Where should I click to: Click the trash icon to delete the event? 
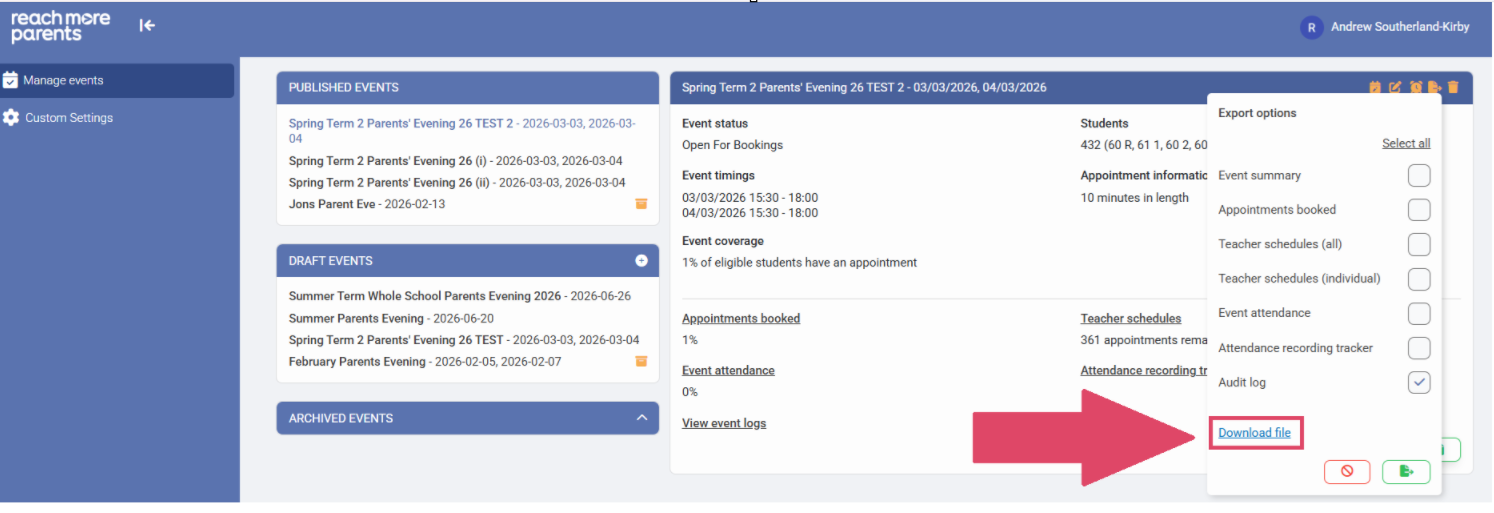tap(1453, 87)
